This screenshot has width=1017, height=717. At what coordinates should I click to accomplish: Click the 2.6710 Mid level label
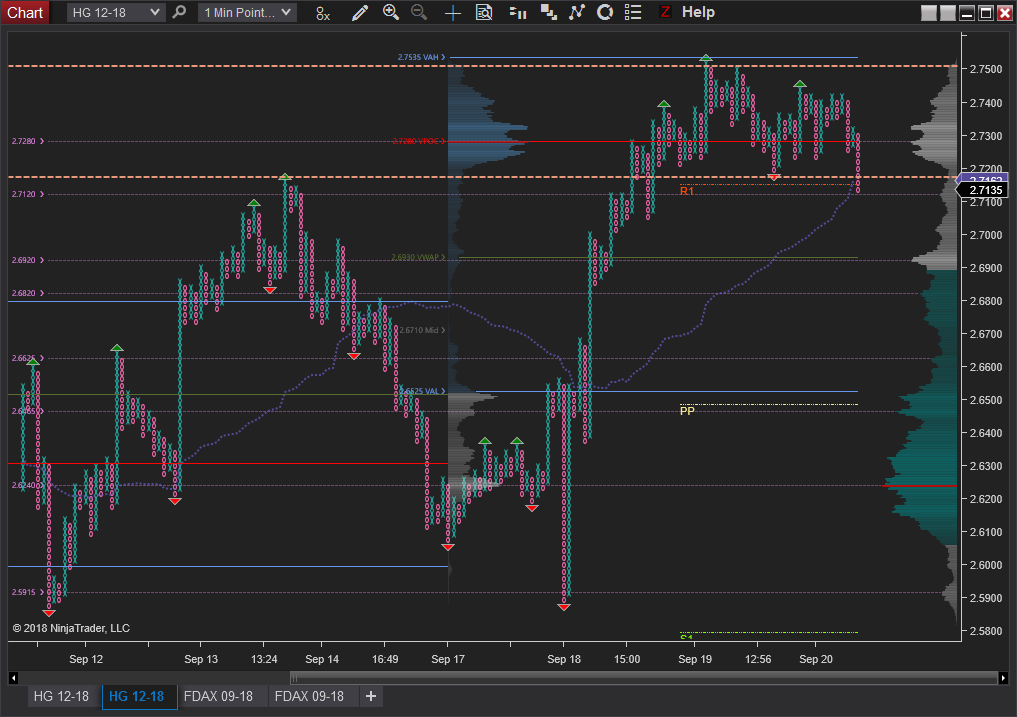click(x=422, y=330)
